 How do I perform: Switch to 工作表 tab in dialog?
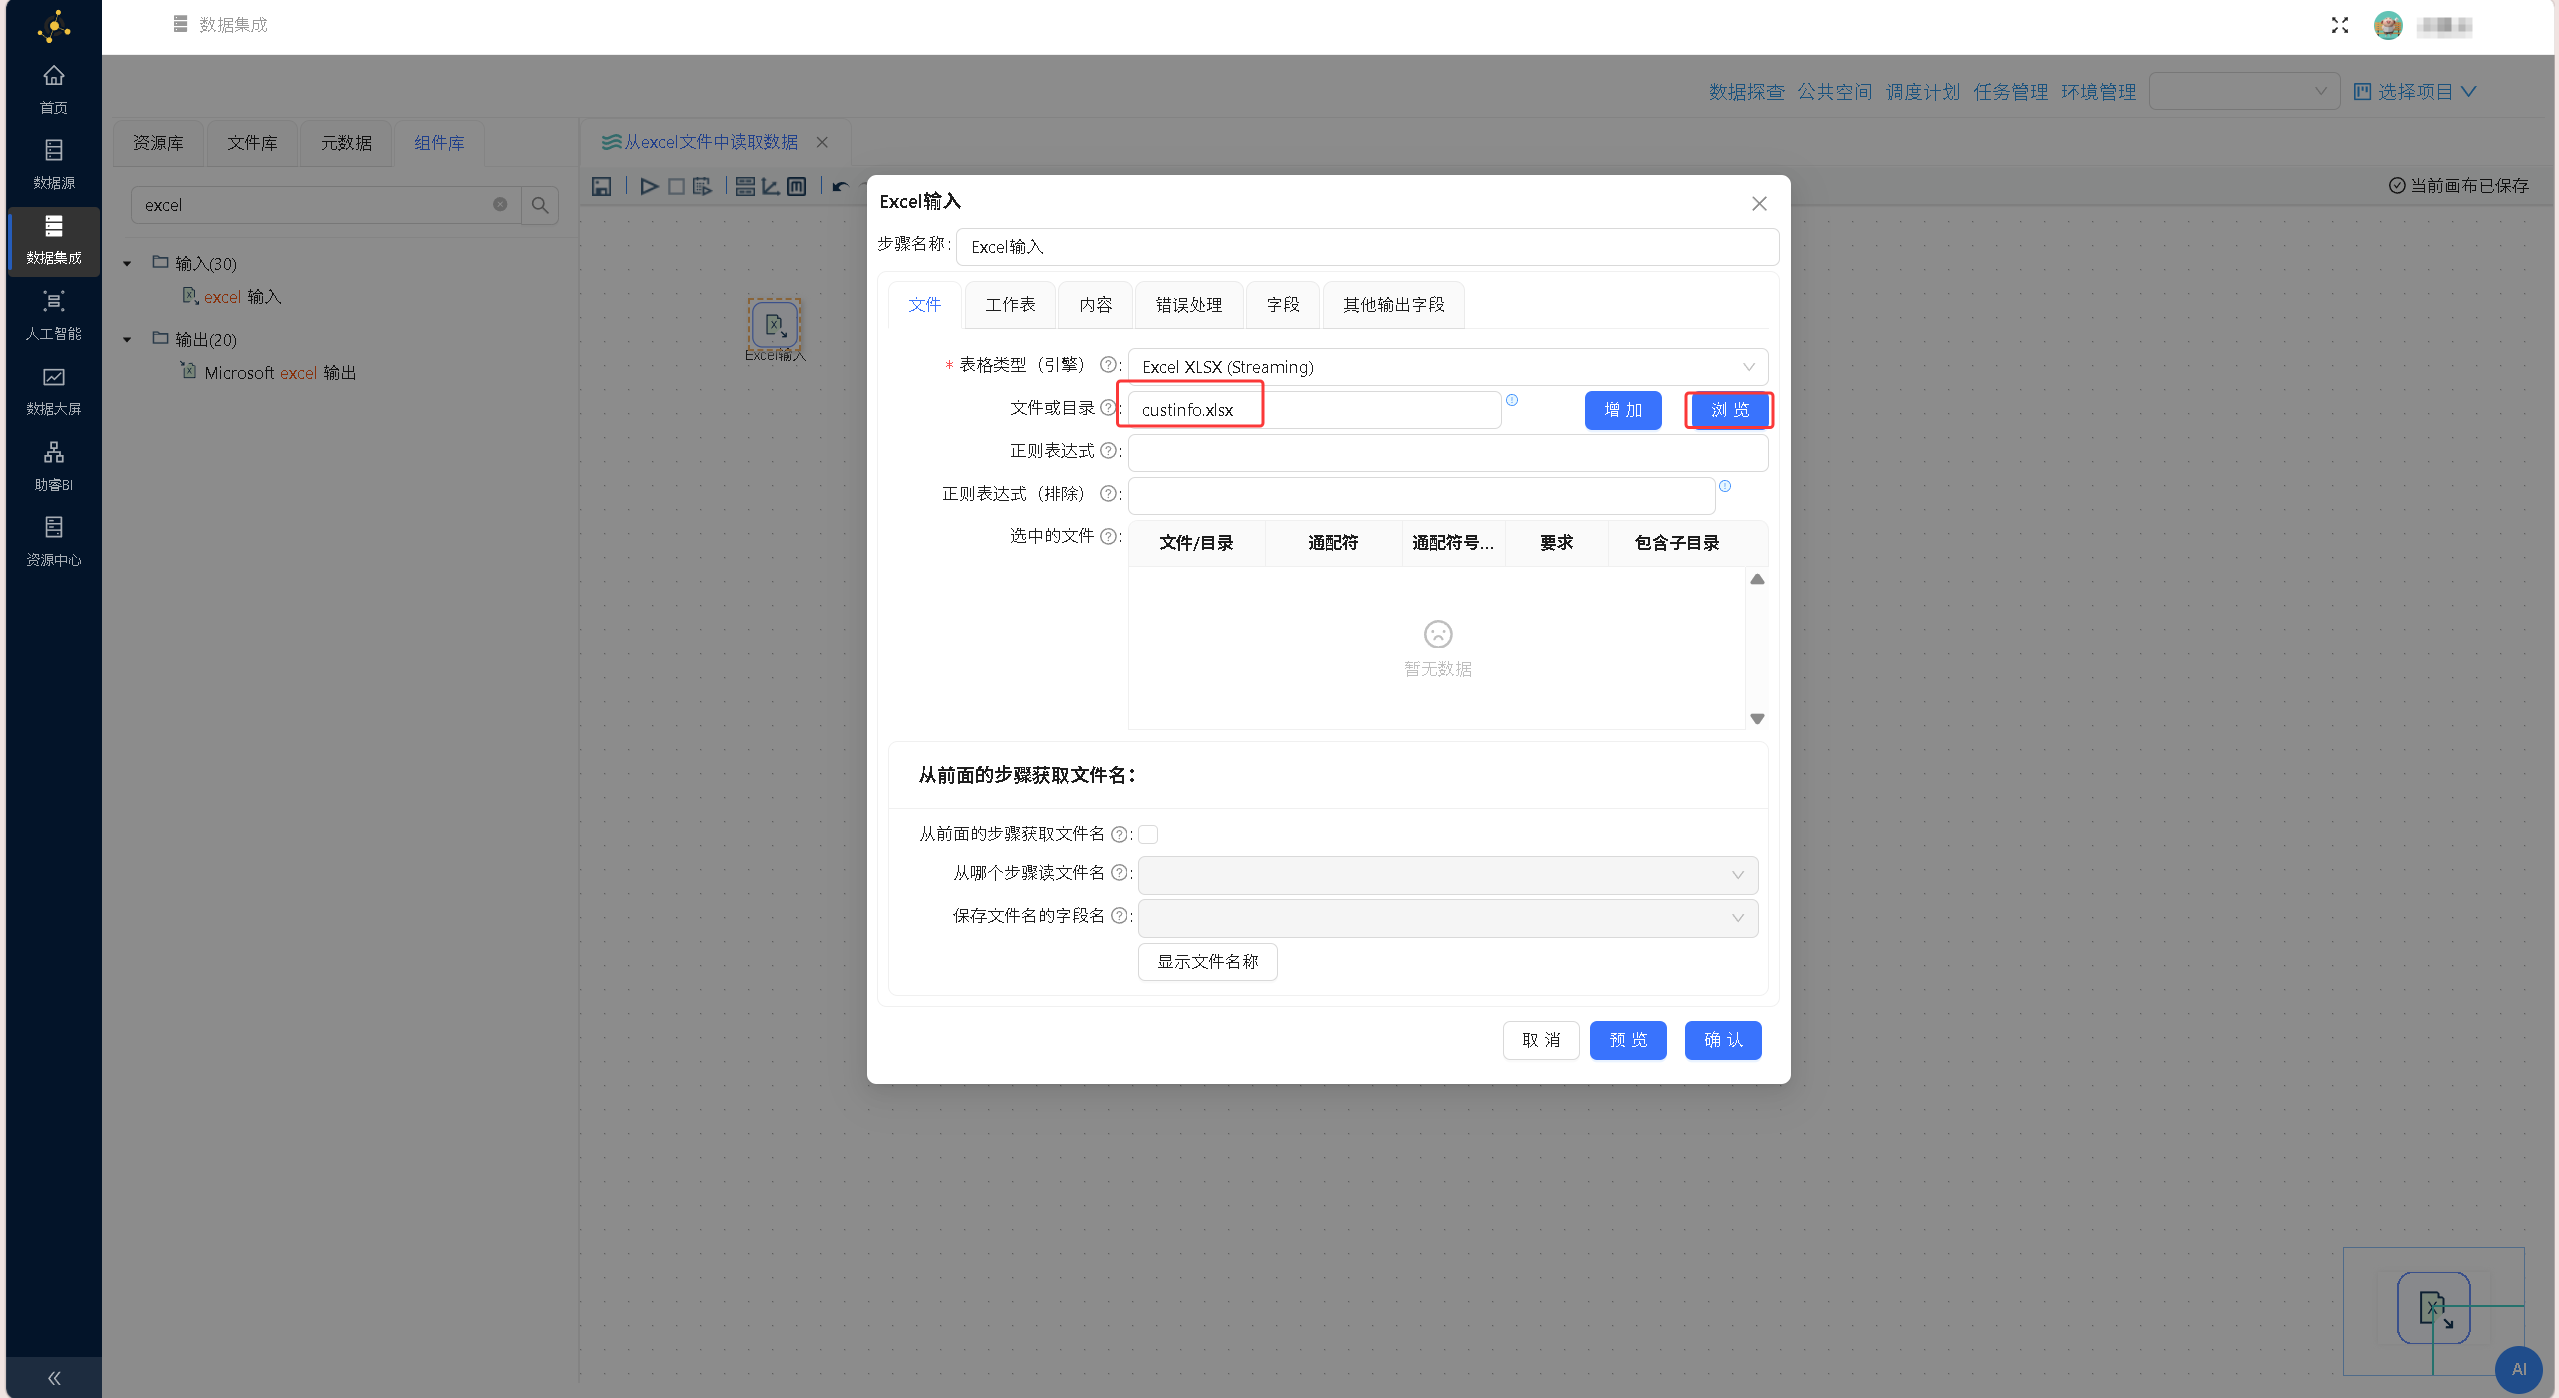click(x=1010, y=305)
